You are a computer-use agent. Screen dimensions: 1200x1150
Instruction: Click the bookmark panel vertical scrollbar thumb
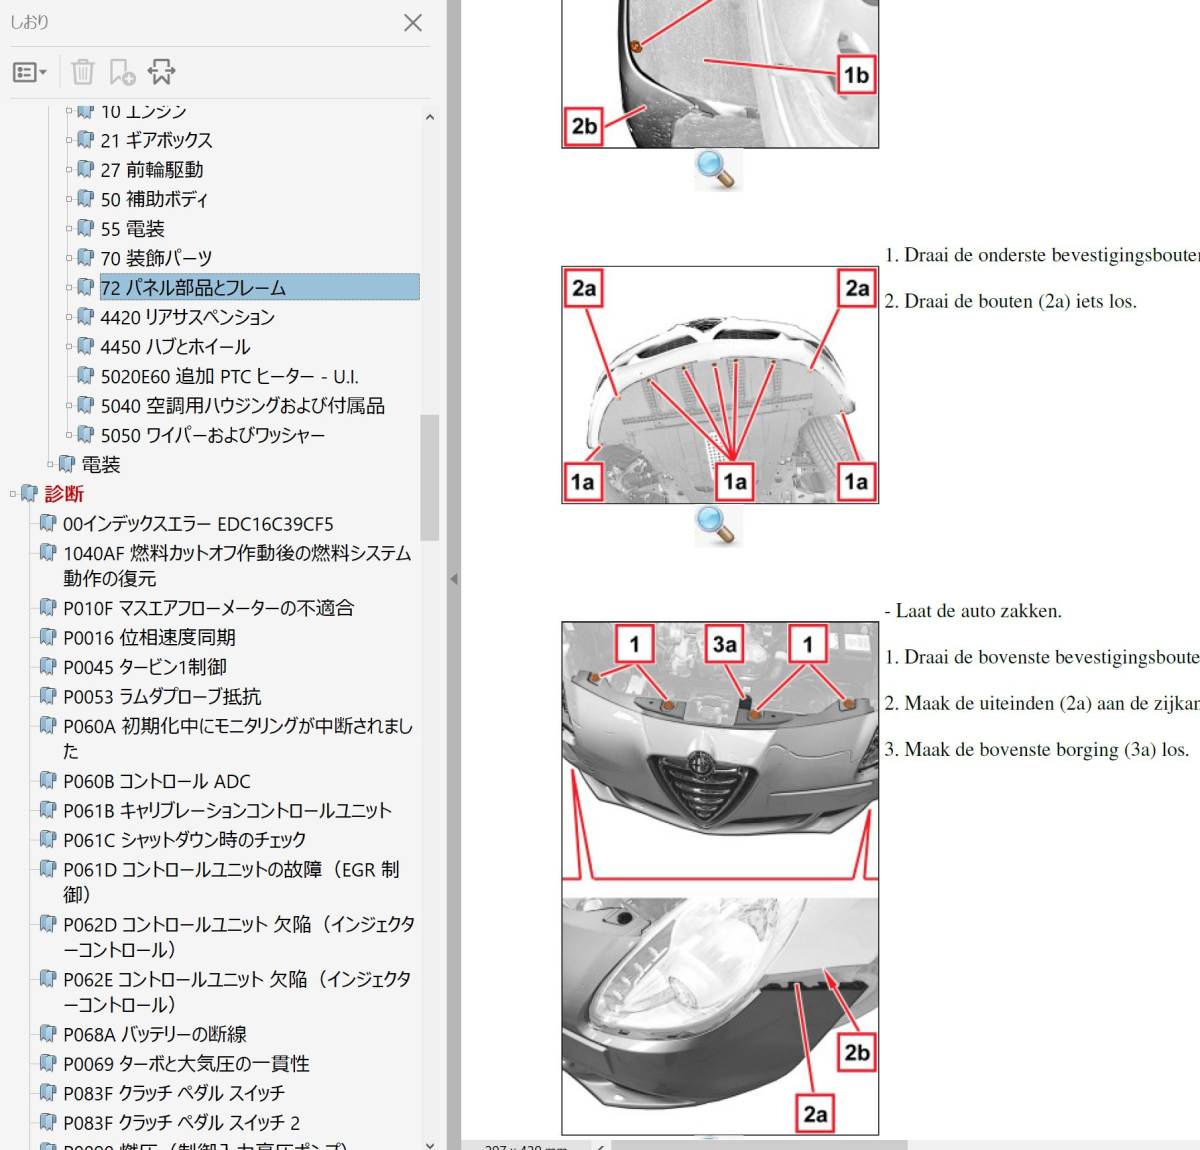(x=429, y=477)
